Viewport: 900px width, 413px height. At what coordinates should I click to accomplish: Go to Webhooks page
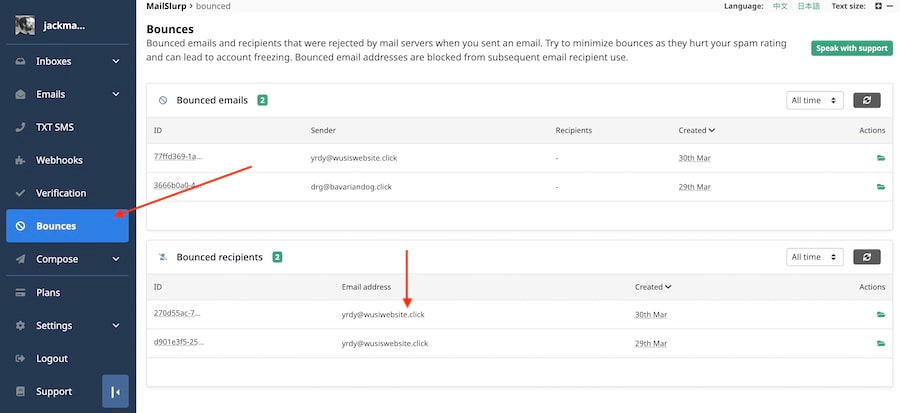[59, 160]
